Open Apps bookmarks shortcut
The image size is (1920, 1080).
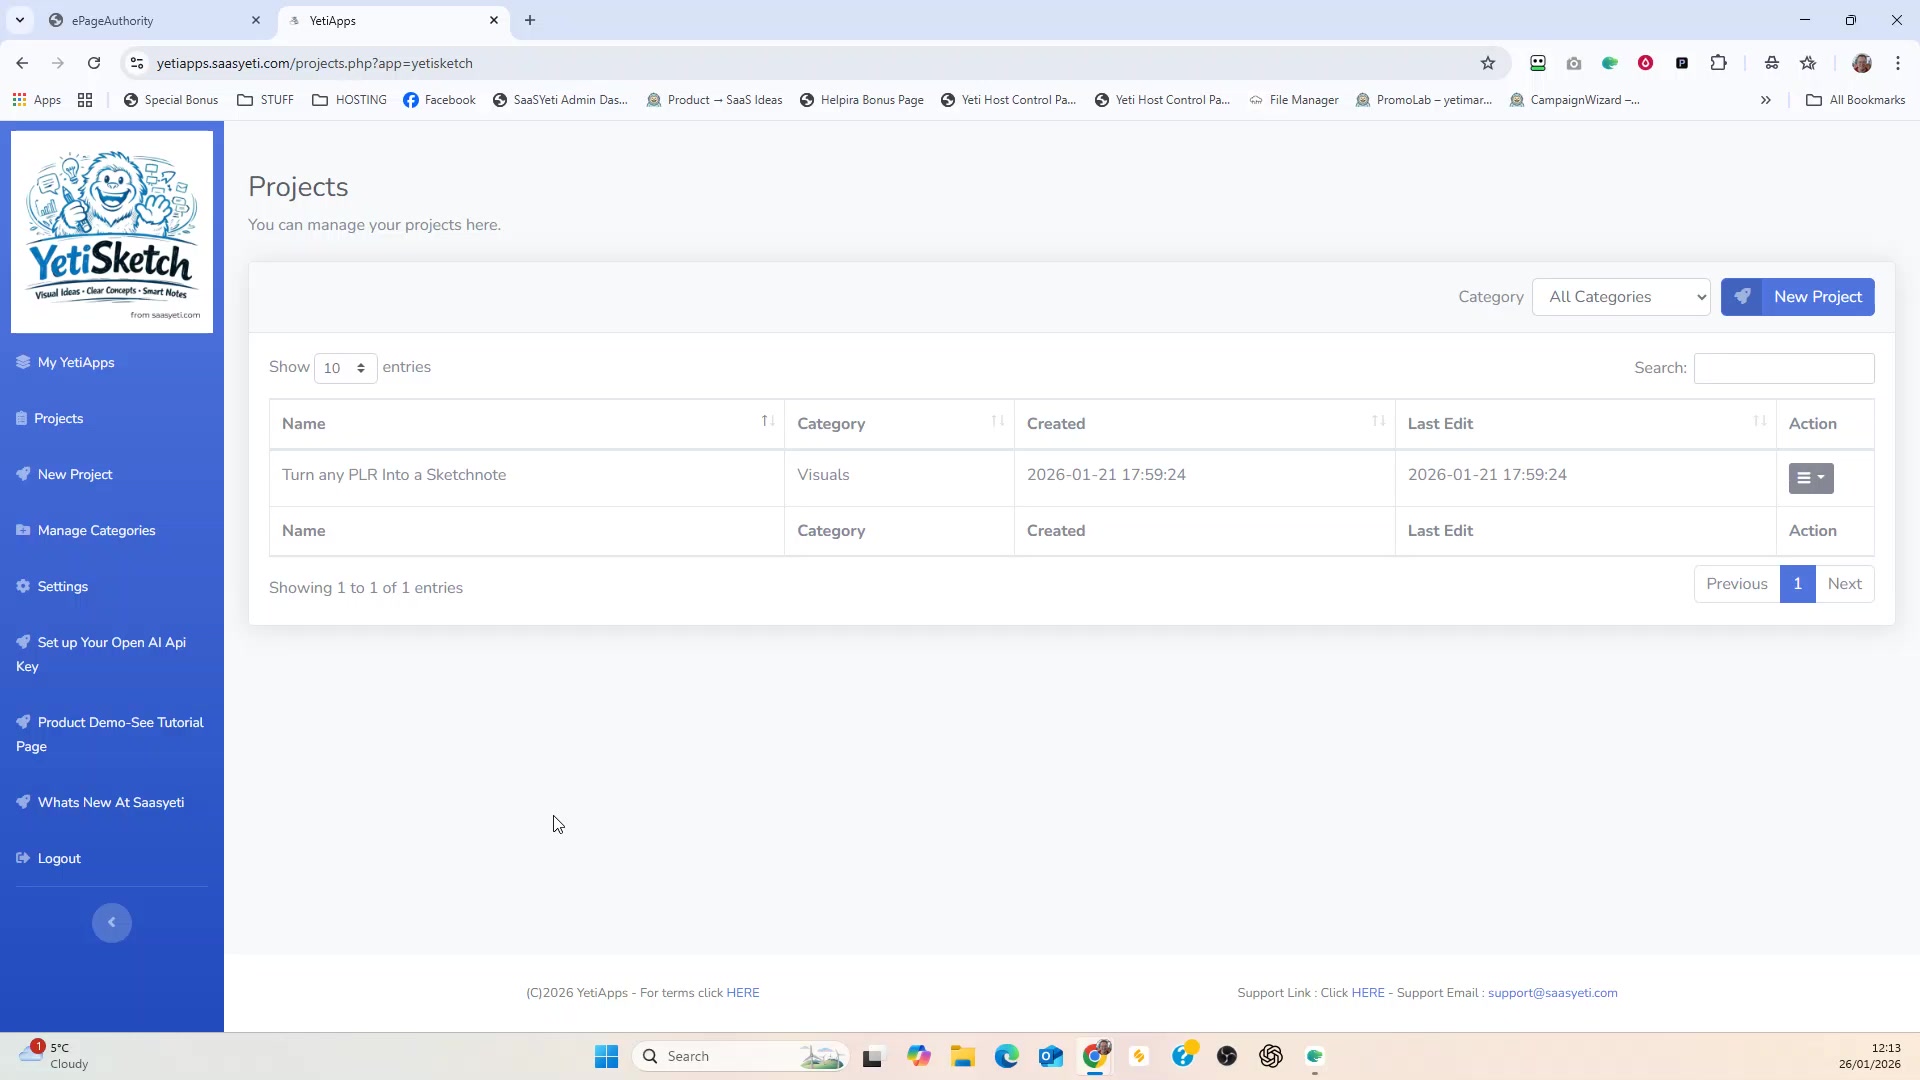[x=37, y=100]
